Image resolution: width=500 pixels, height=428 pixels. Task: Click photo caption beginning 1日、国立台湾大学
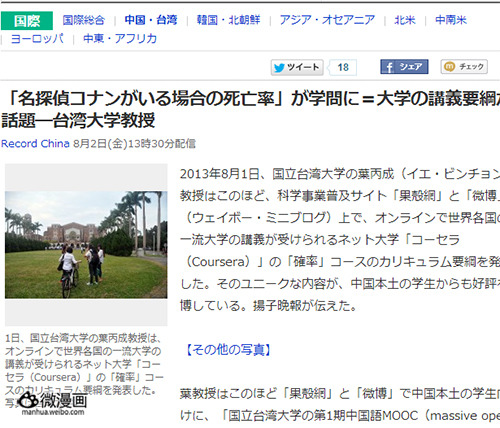[x=84, y=370]
